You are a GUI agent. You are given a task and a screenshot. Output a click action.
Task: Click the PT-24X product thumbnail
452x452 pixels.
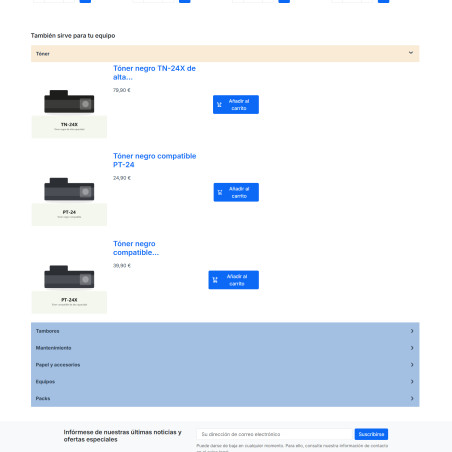(69, 276)
